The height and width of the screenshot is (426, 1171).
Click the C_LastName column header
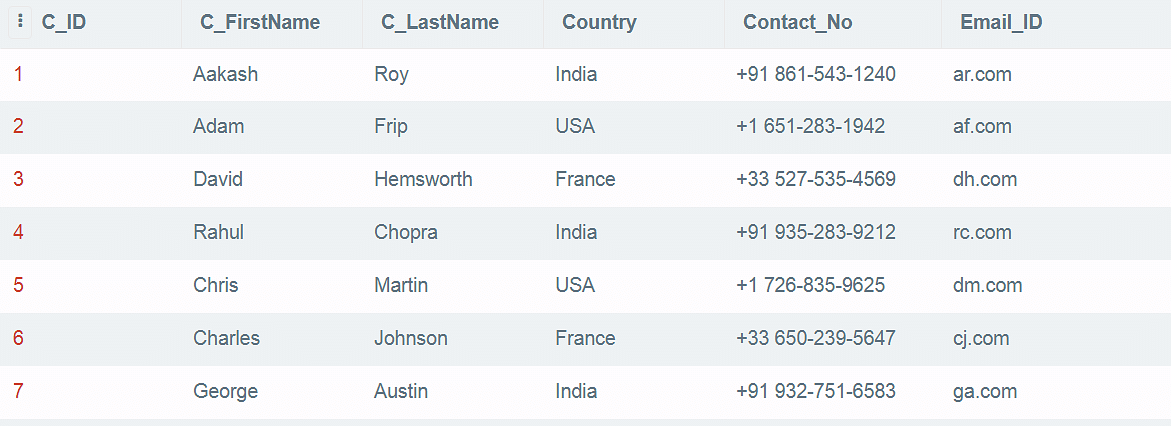pos(440,22)
